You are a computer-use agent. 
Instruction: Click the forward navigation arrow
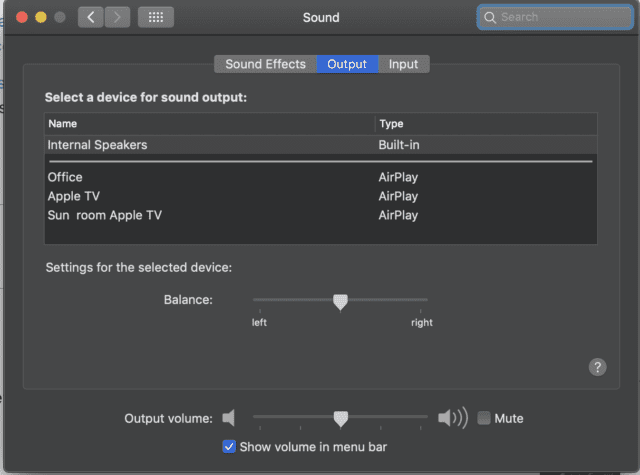tap(117, 17)
